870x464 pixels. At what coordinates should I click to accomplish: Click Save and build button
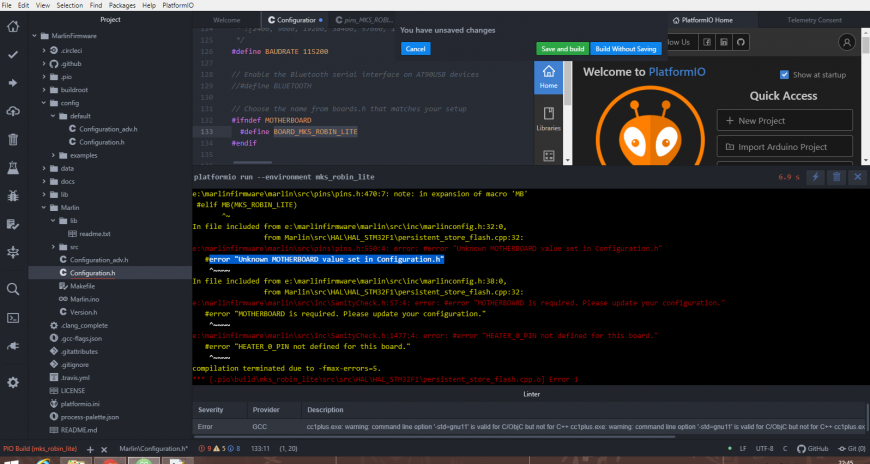[563, 49]
